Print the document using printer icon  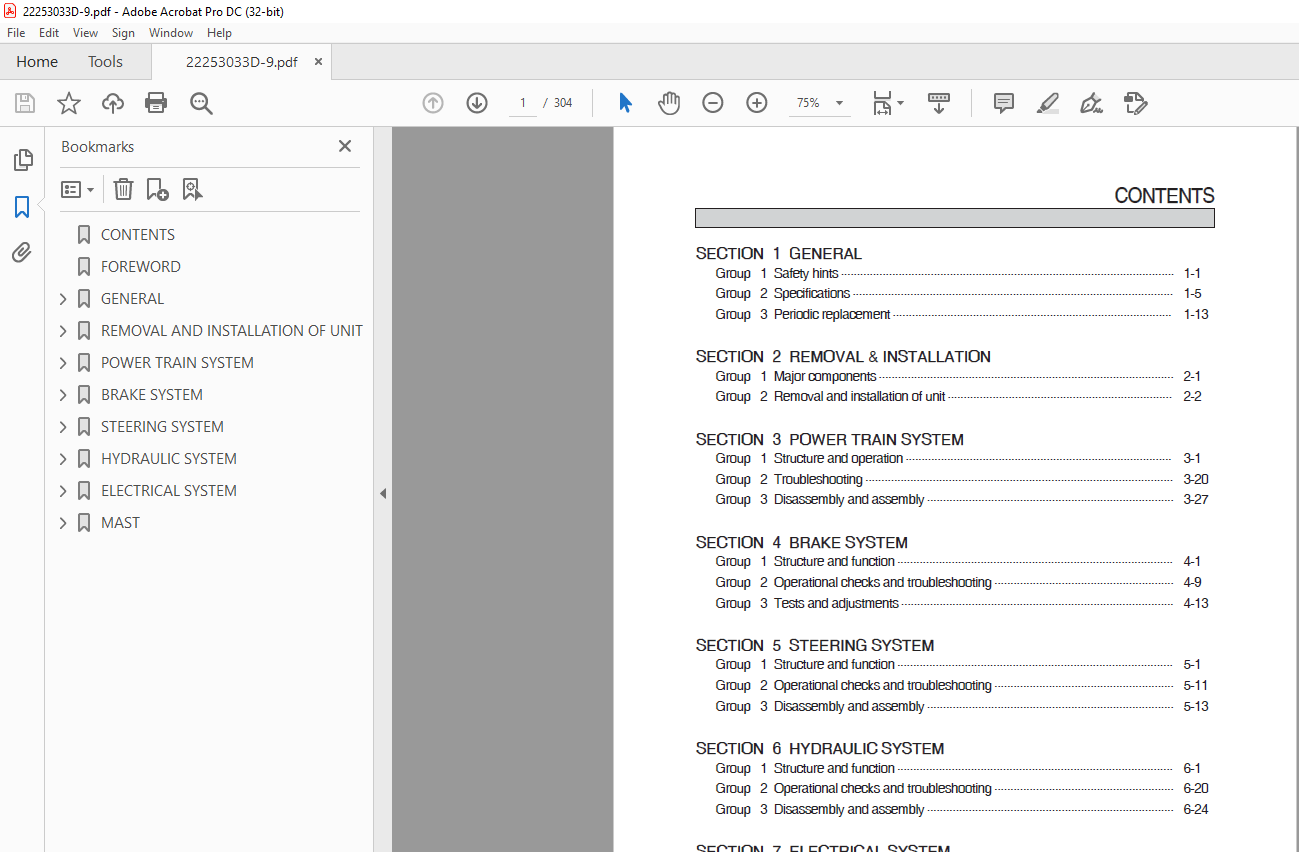click(x=156, y=103)
